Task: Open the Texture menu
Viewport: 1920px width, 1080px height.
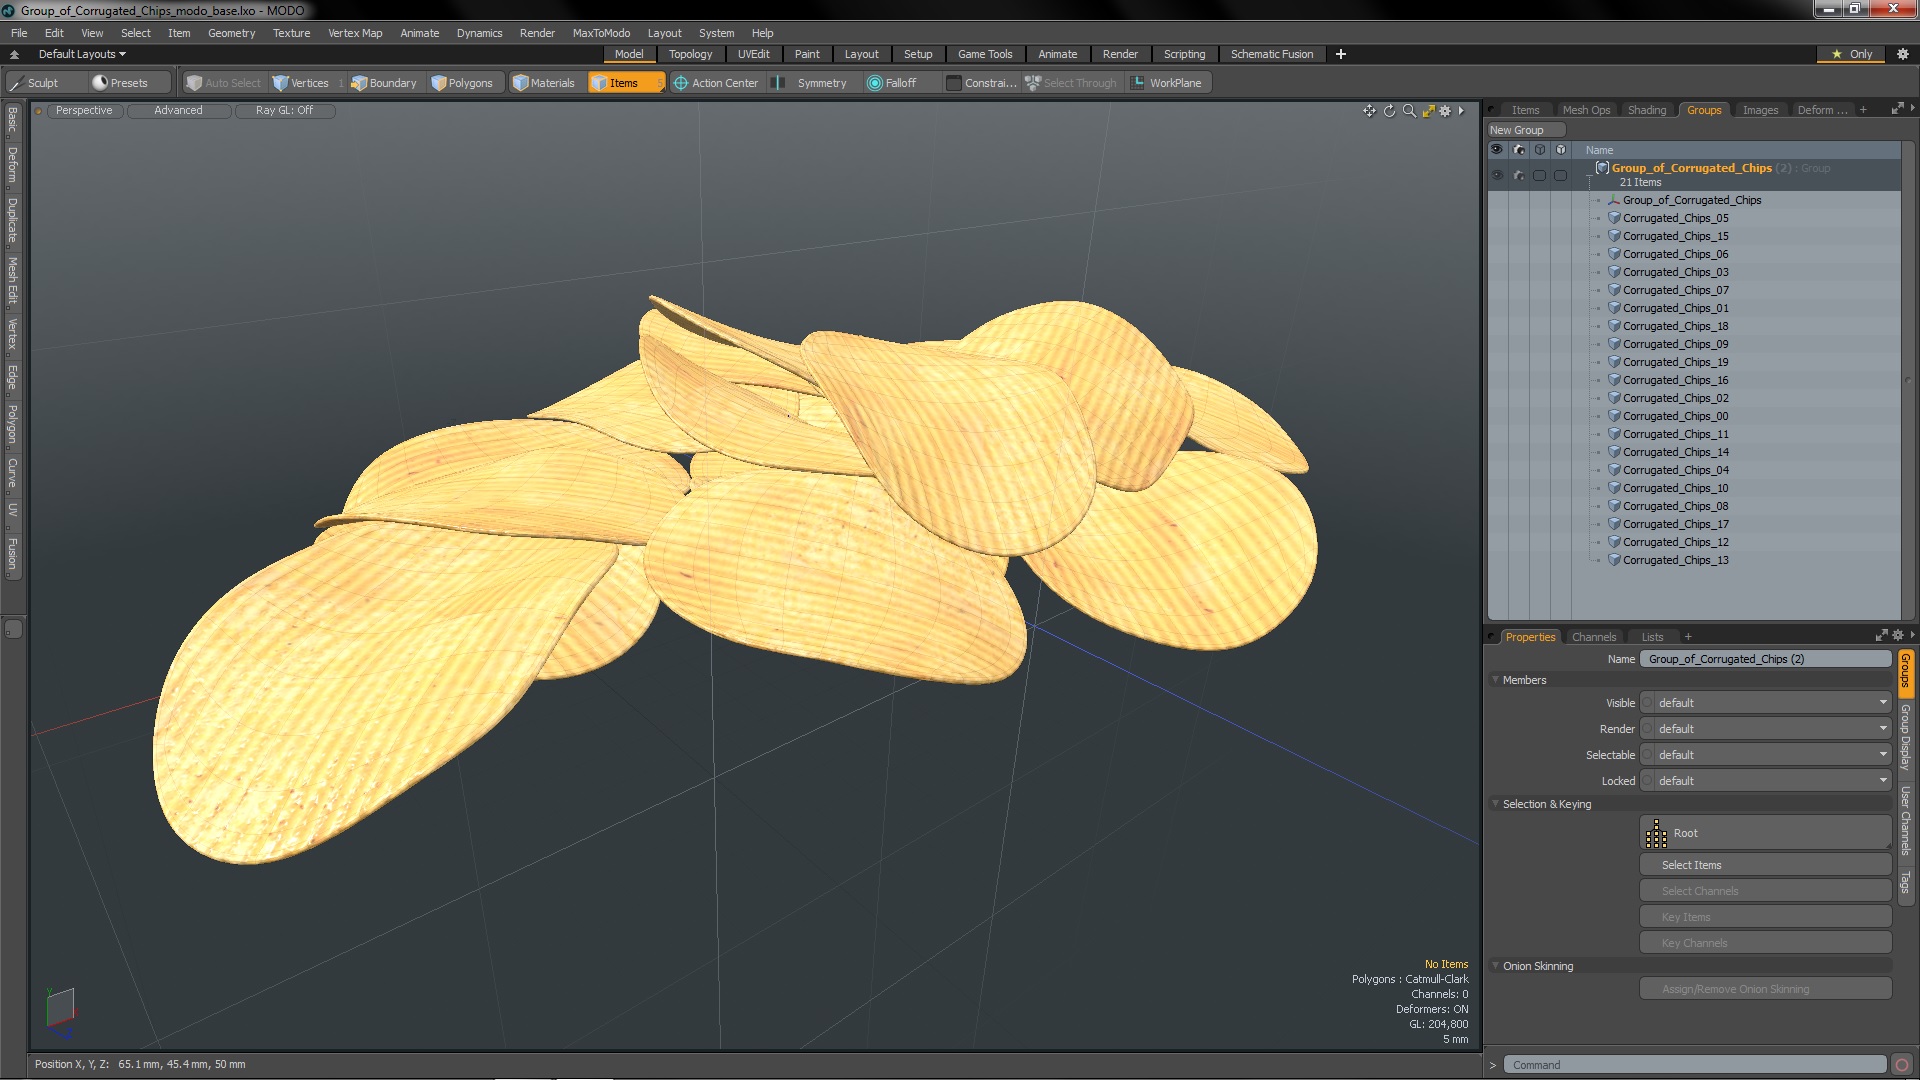Action: click(291, 33)
